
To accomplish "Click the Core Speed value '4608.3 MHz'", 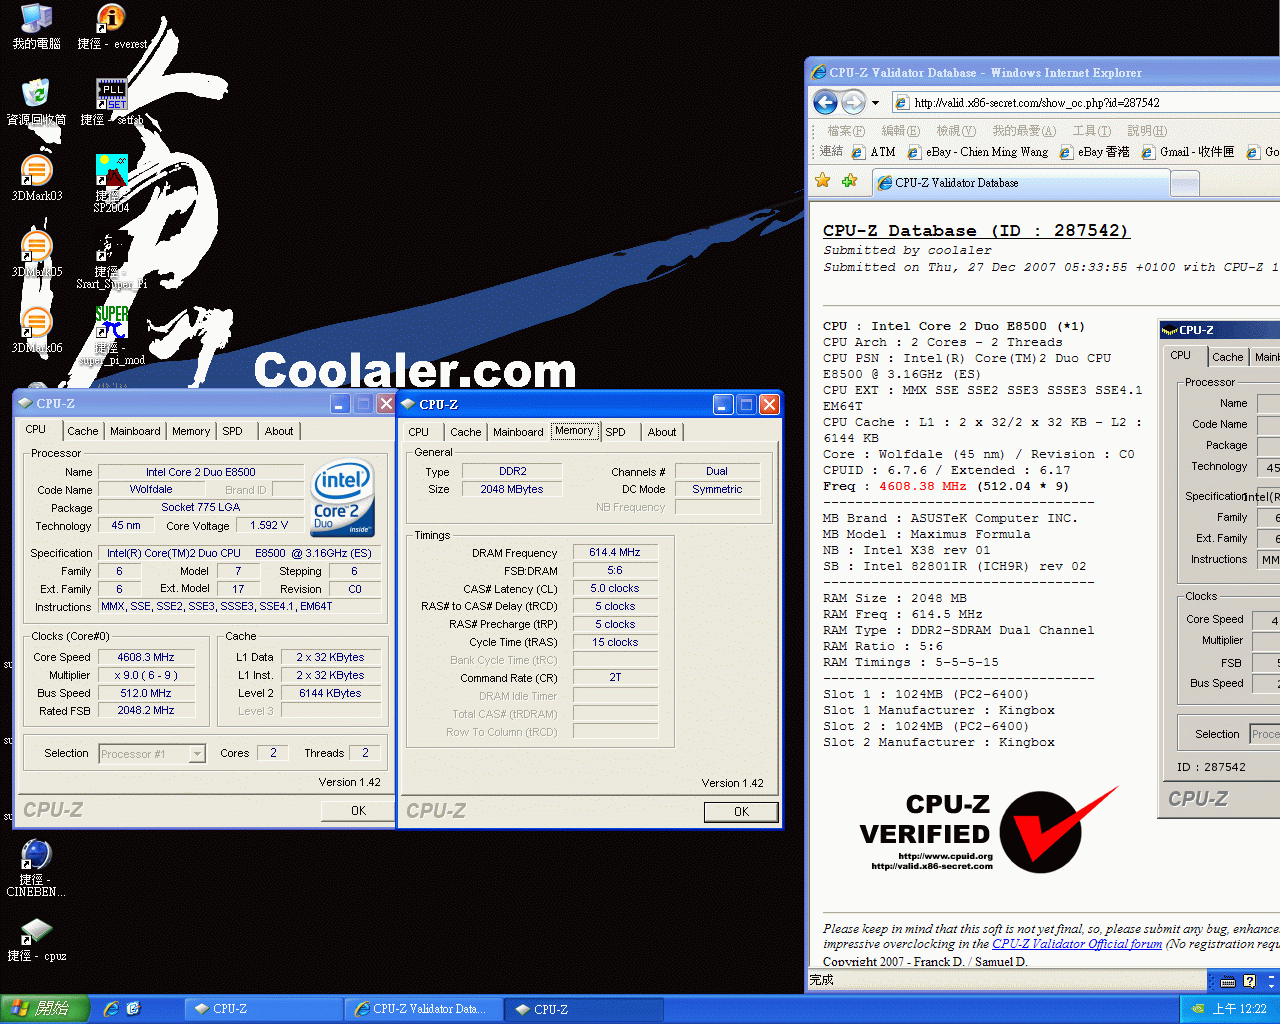I will coord(146,657).
